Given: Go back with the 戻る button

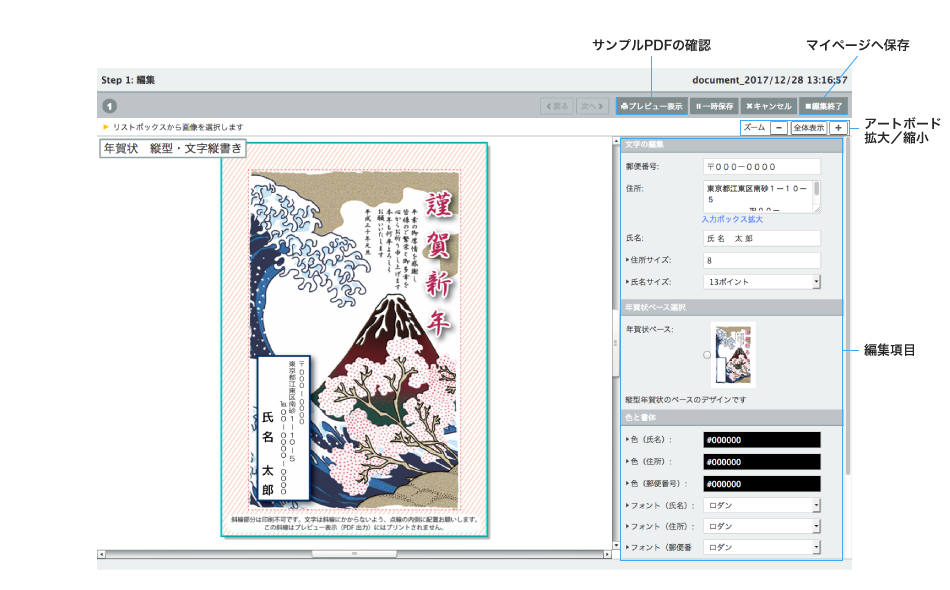Looking at the screenshot, I should tap(557, 106).
